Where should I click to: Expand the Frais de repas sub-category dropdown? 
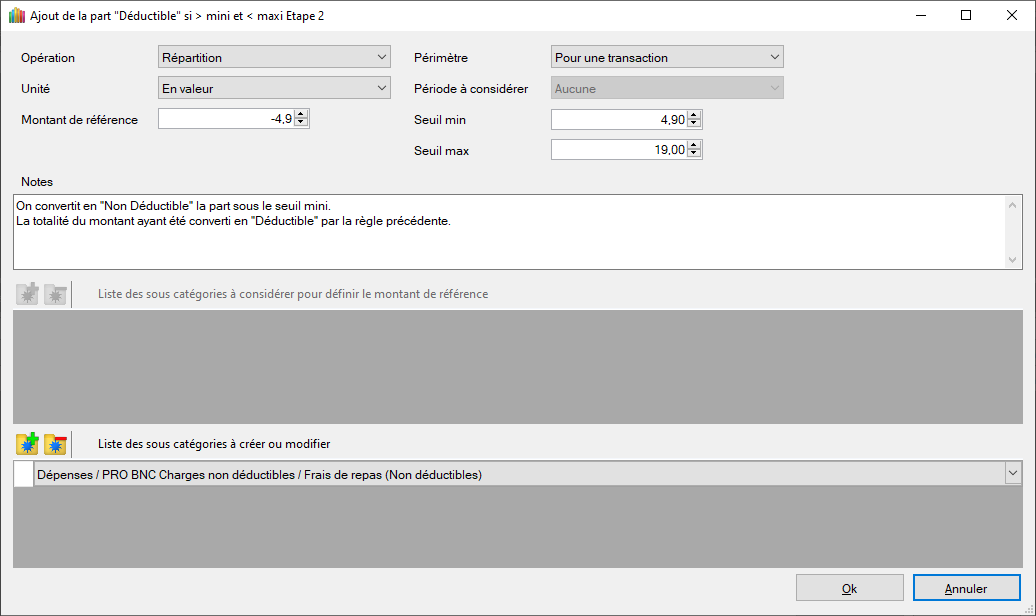coord(1013,474)
